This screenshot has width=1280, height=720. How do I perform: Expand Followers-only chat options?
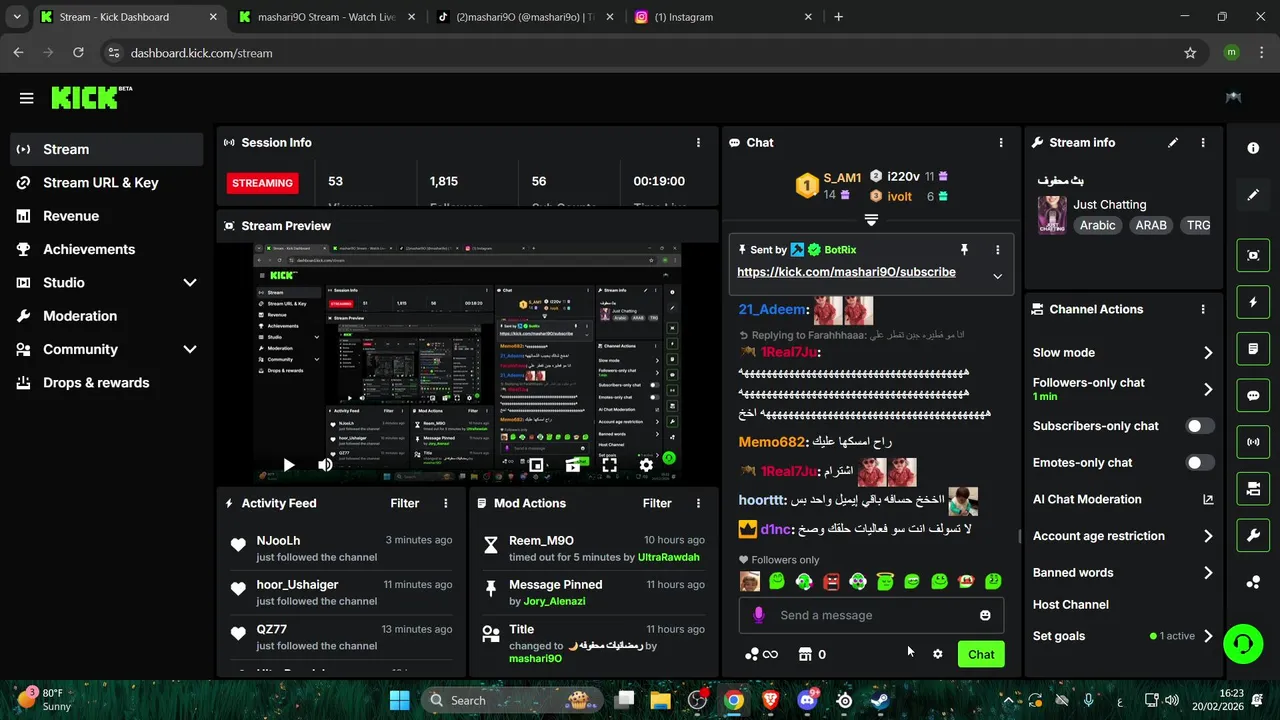(1207, 390)
